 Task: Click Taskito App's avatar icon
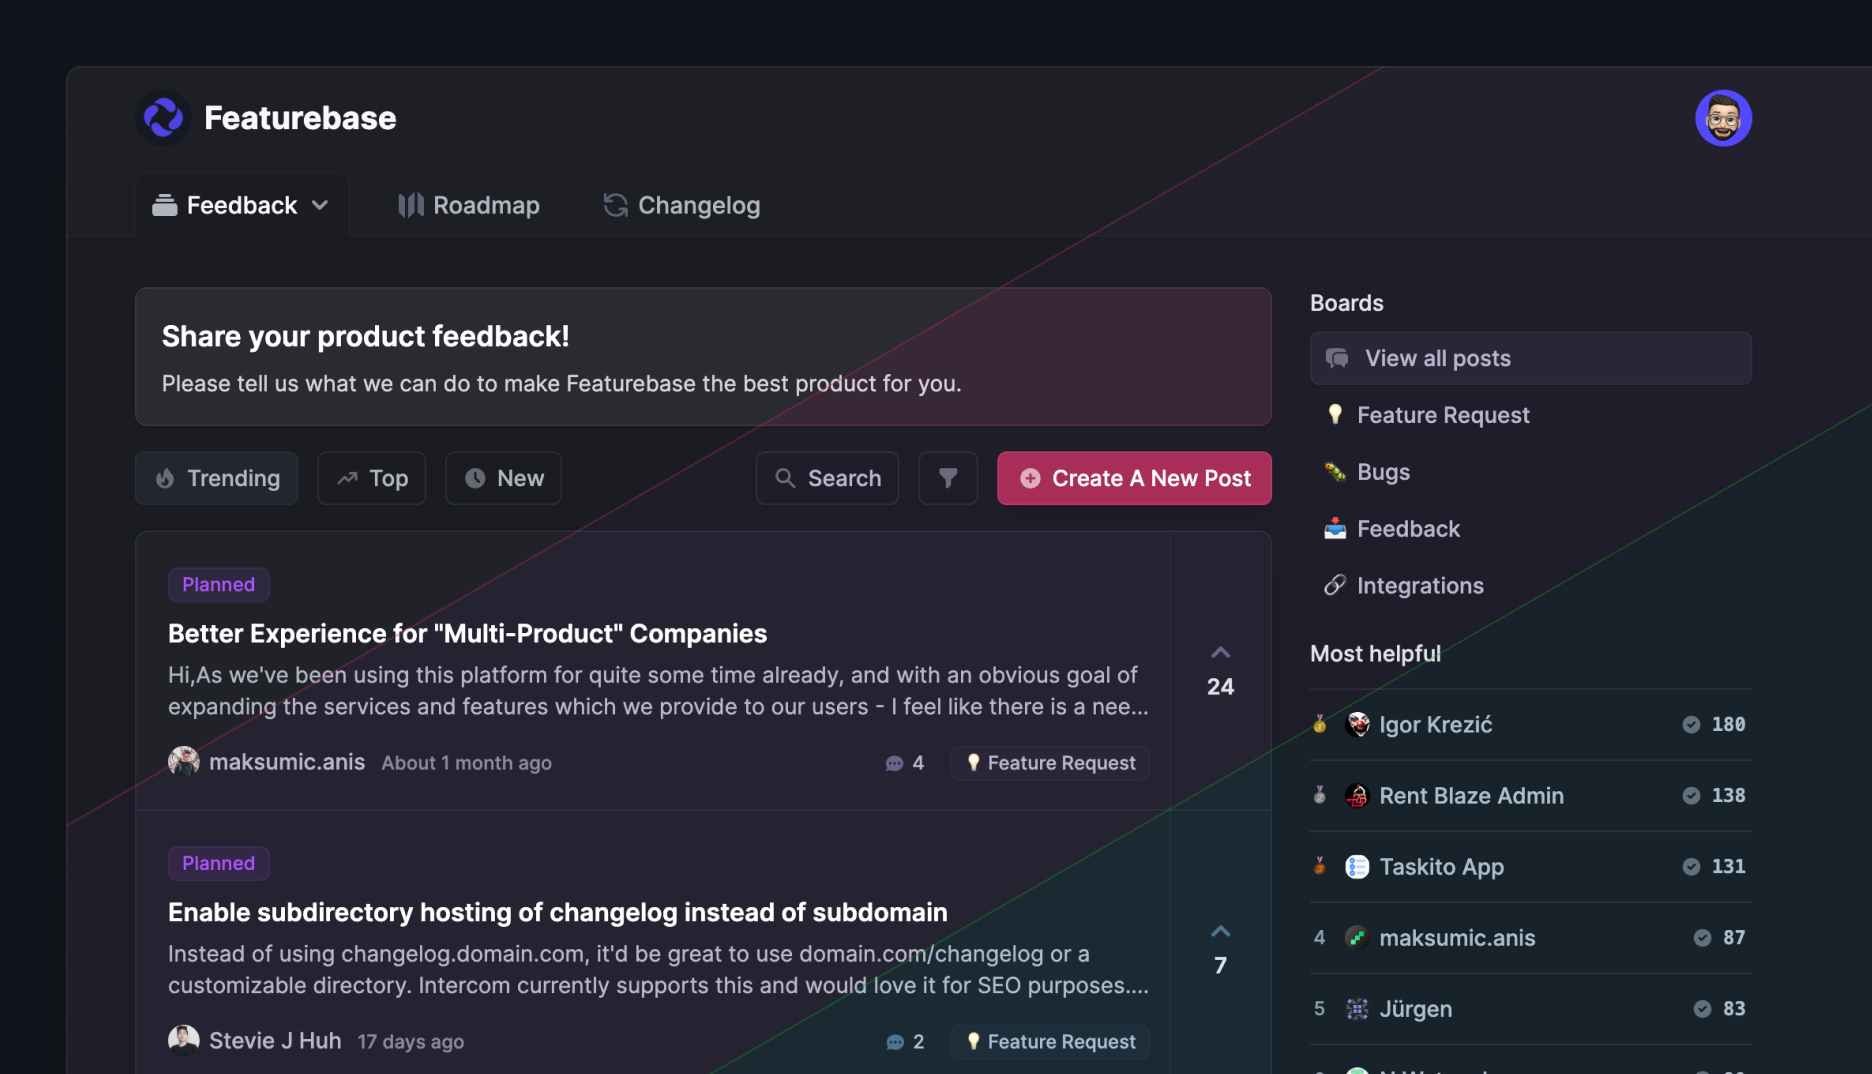coord(1357,866)
